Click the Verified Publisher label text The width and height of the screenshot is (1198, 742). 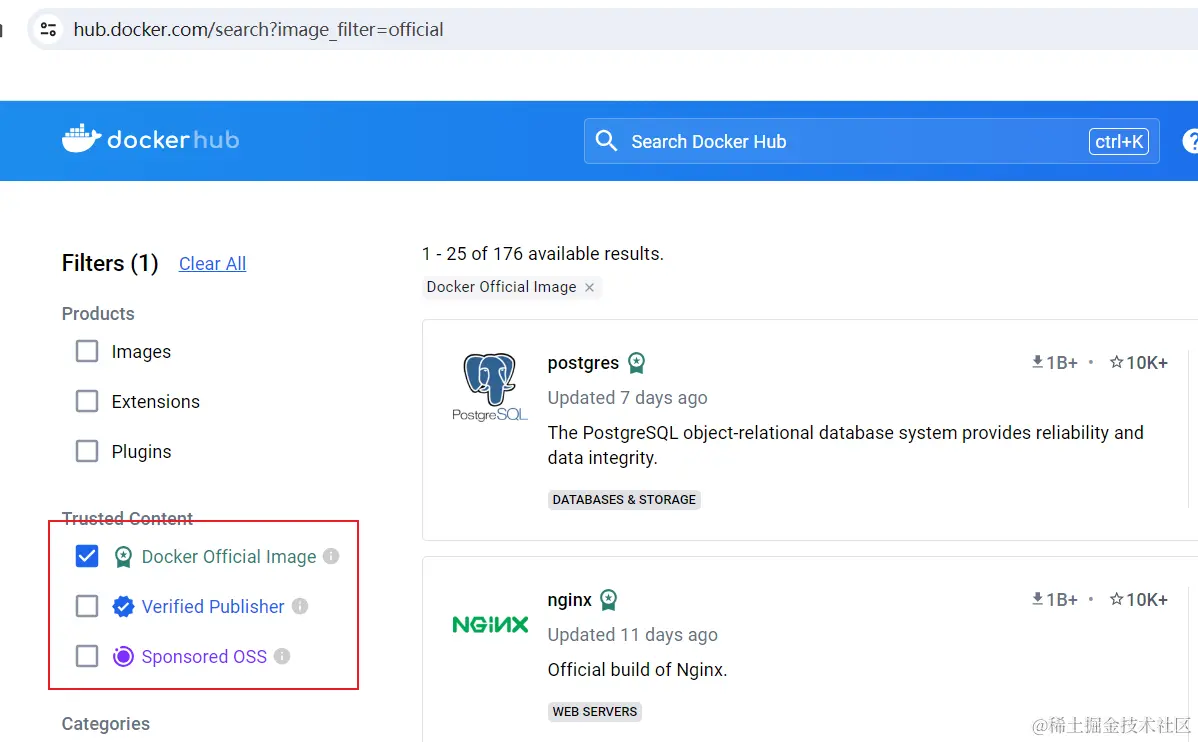(213, 607)
